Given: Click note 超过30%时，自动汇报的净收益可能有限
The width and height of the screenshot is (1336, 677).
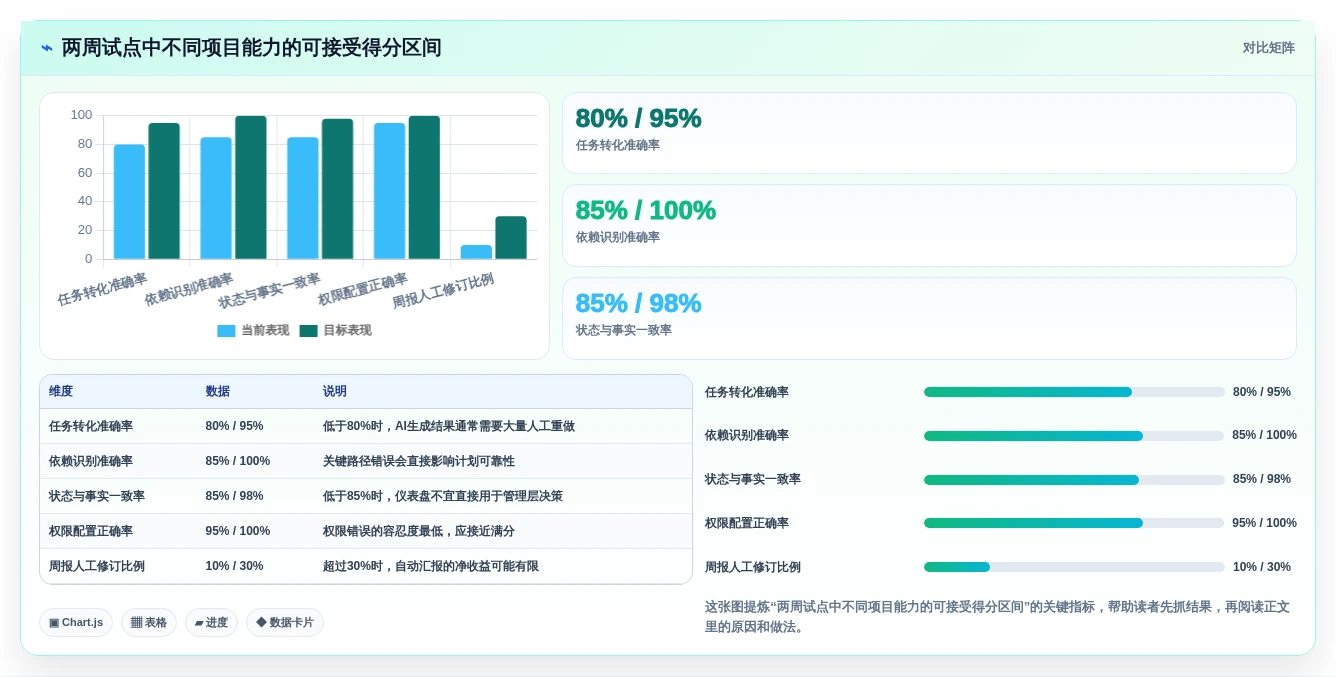Looking at the screenshot, I should [x=431, y=566].
